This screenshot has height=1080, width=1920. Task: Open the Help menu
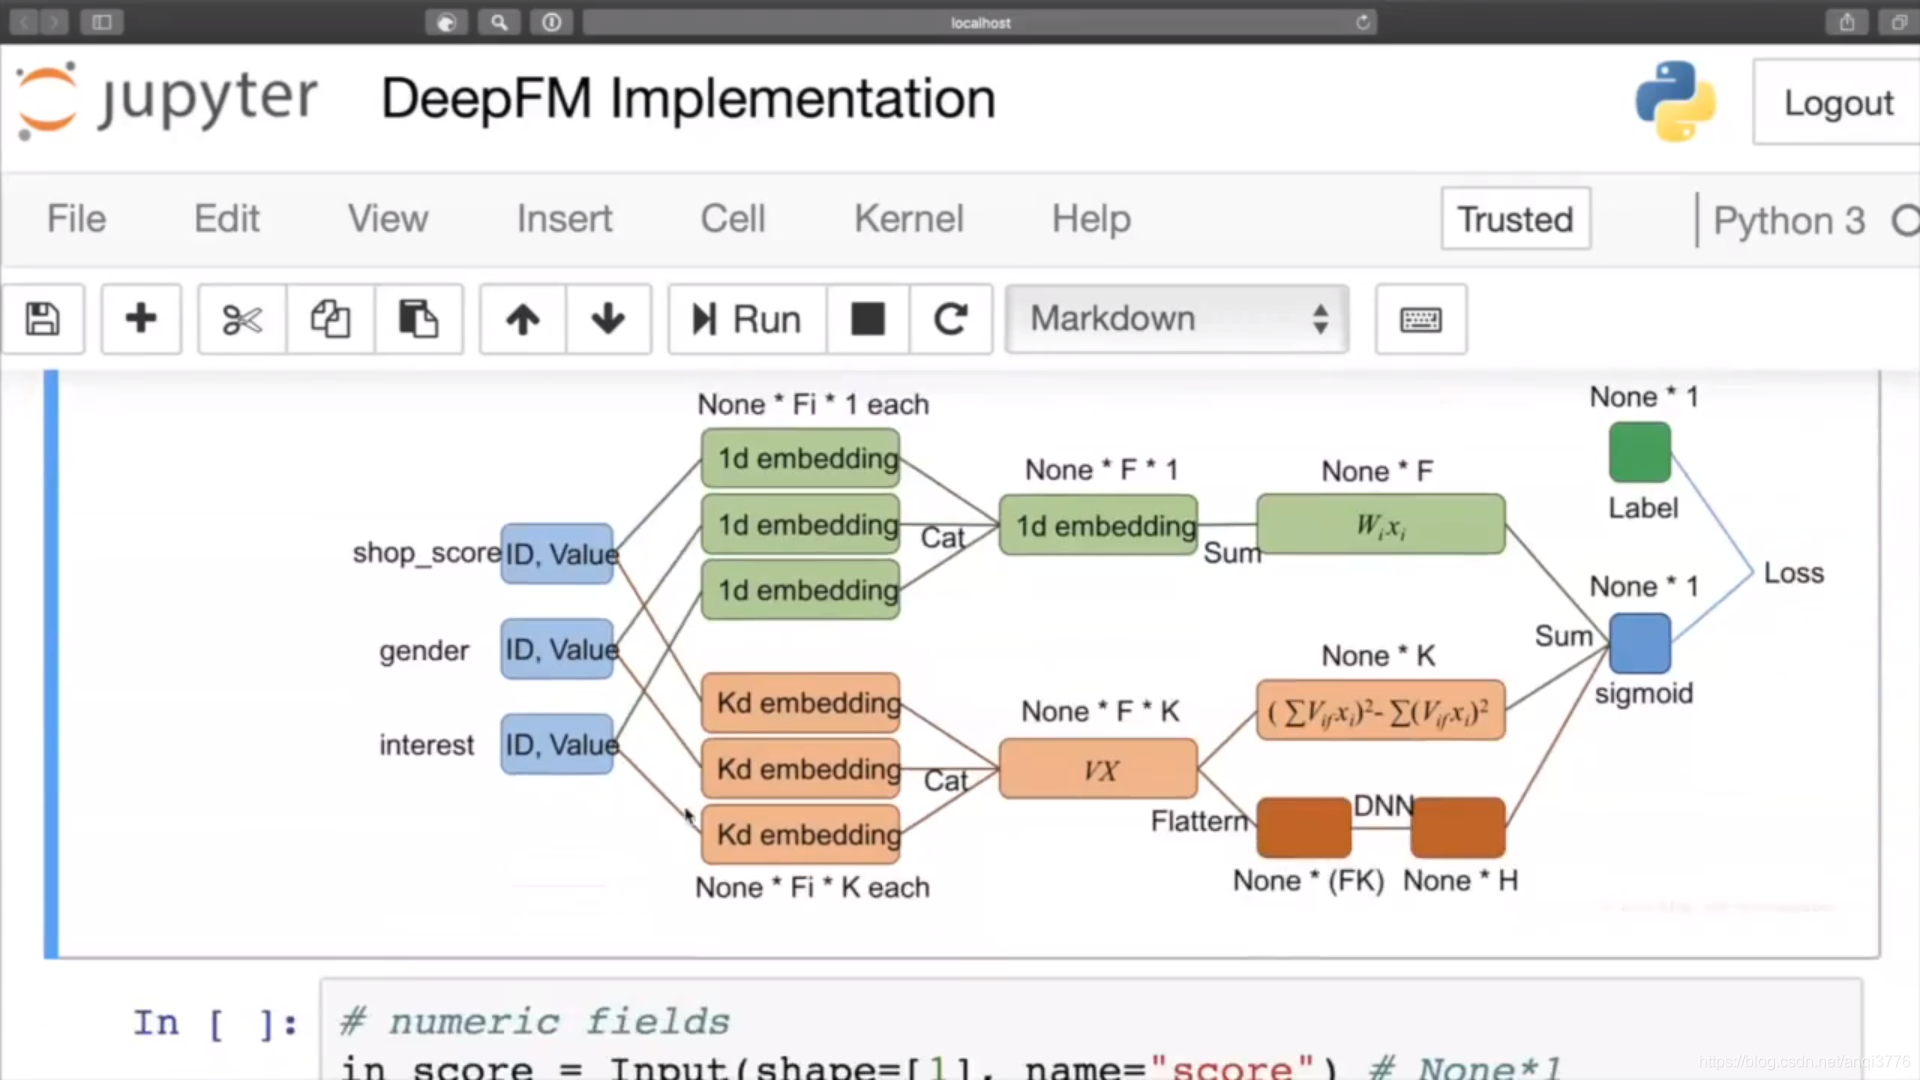1091,219
